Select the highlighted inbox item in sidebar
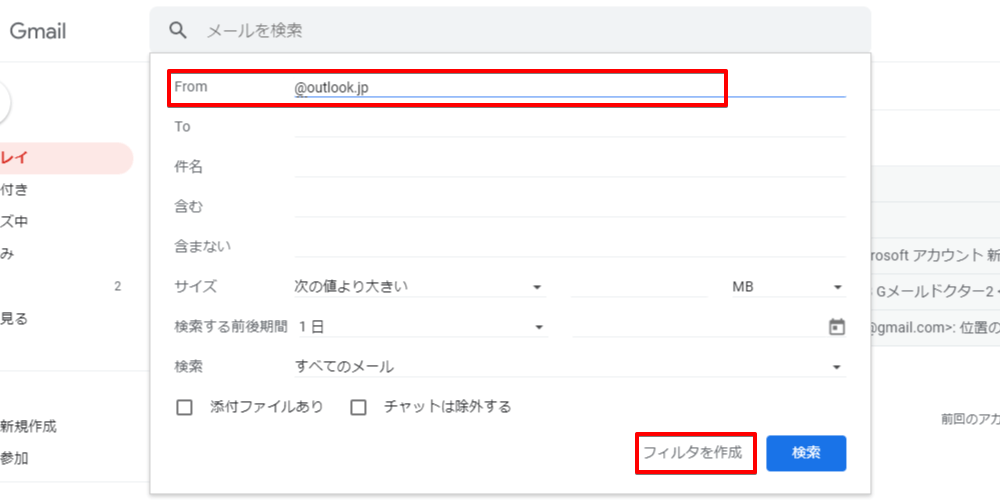The image size is (1000, 500). coord(60,157)
